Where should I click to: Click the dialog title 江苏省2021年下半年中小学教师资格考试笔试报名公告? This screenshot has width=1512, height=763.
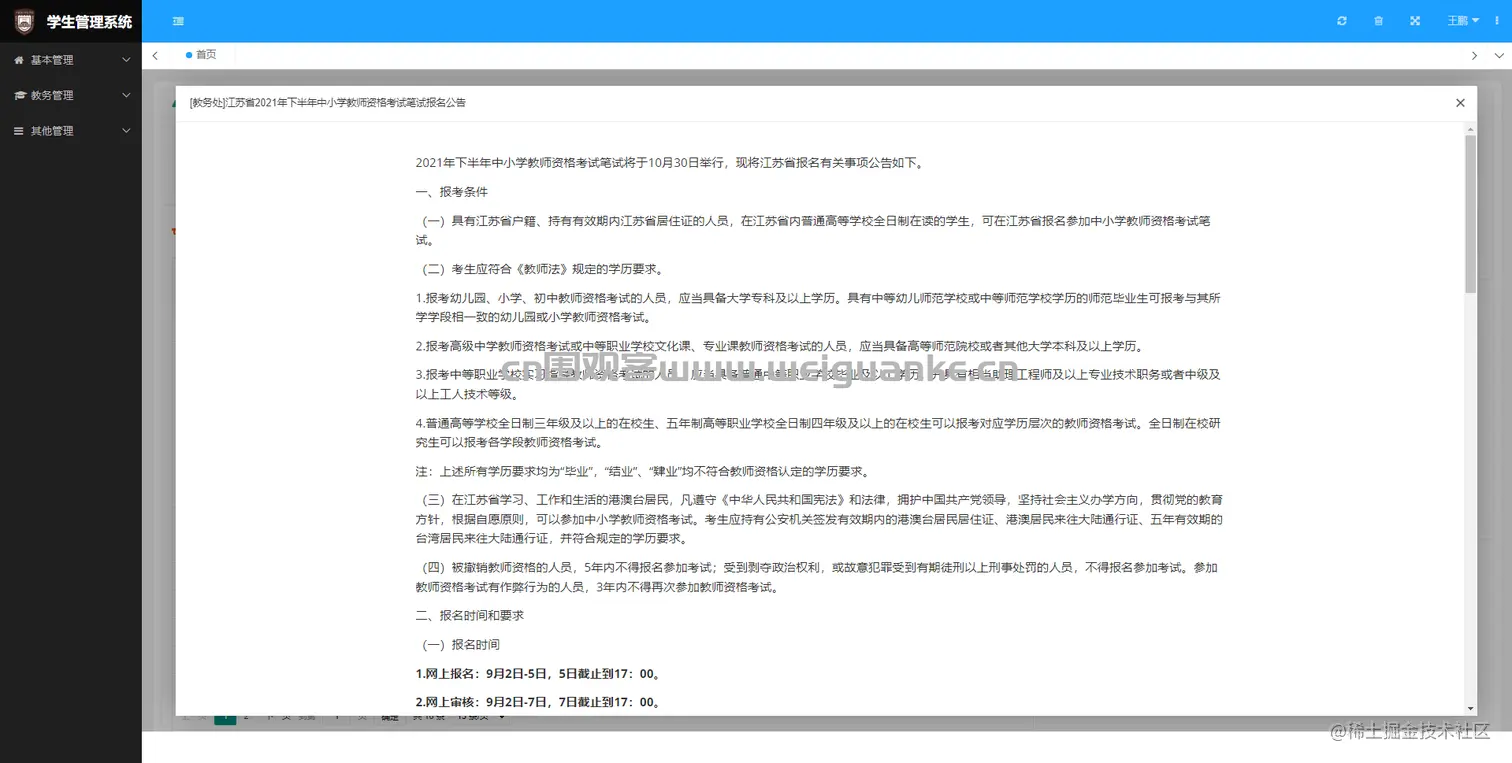pyautogui.click(x=346, y=103)
